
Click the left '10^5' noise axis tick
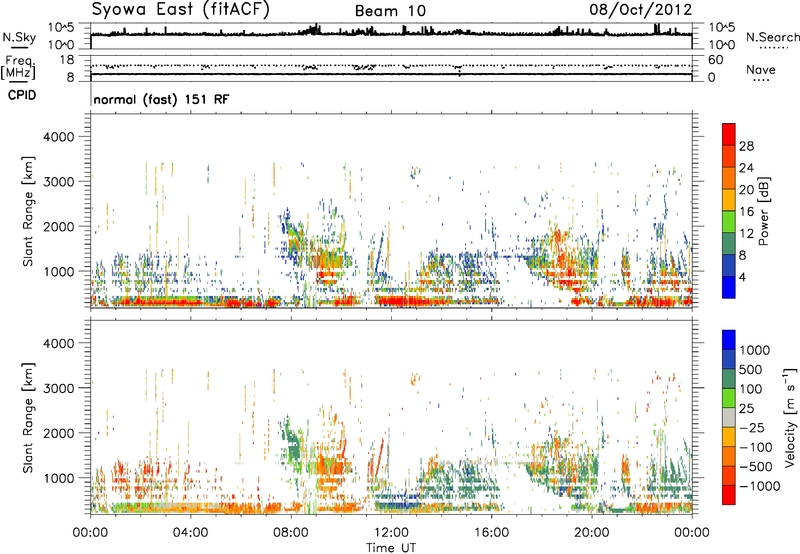(61, 28)
